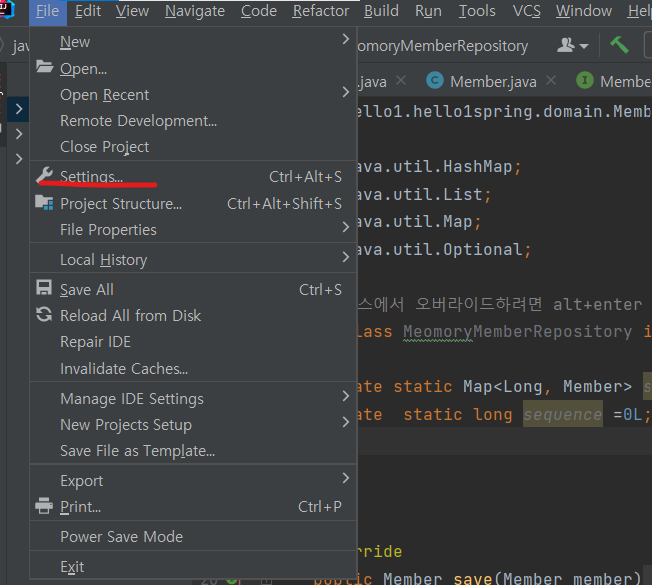The height and width of the screenshot is (585, 652).
Task: Open the Build menu
Action: [x=381, y=11]
